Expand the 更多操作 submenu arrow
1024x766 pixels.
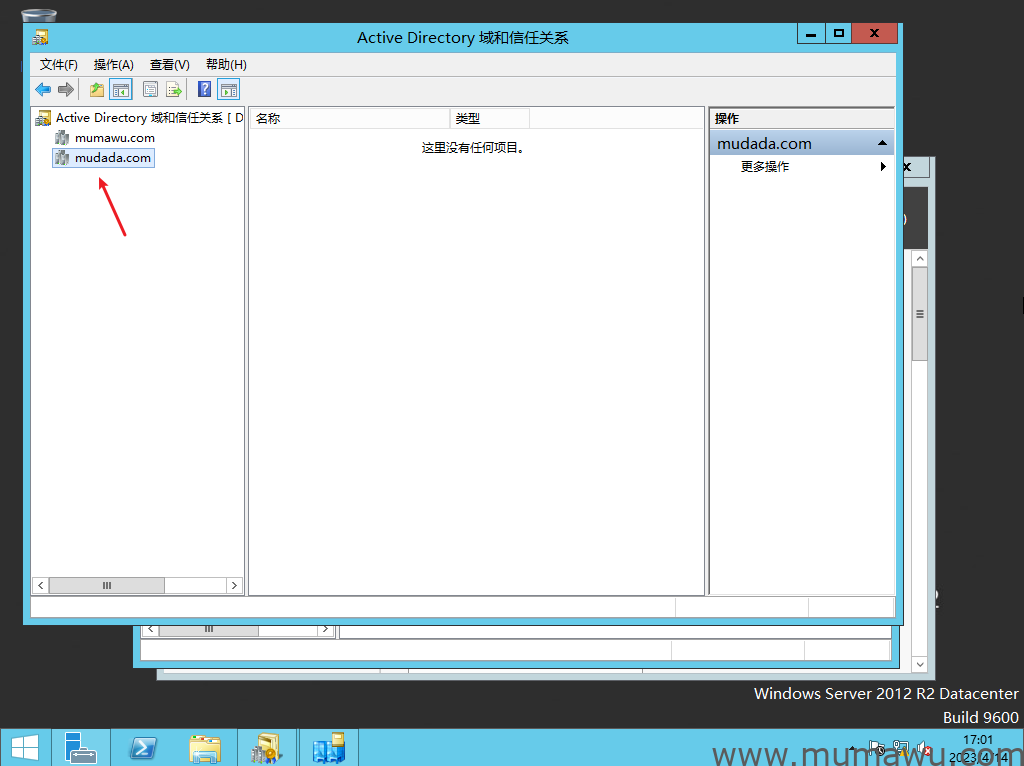point(883,167)
